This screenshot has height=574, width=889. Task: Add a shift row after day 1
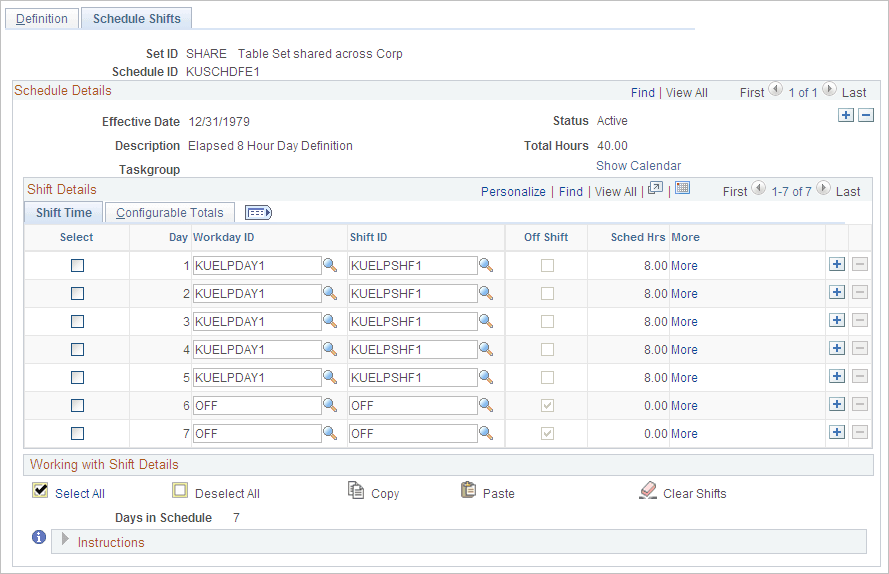point(837,264)
